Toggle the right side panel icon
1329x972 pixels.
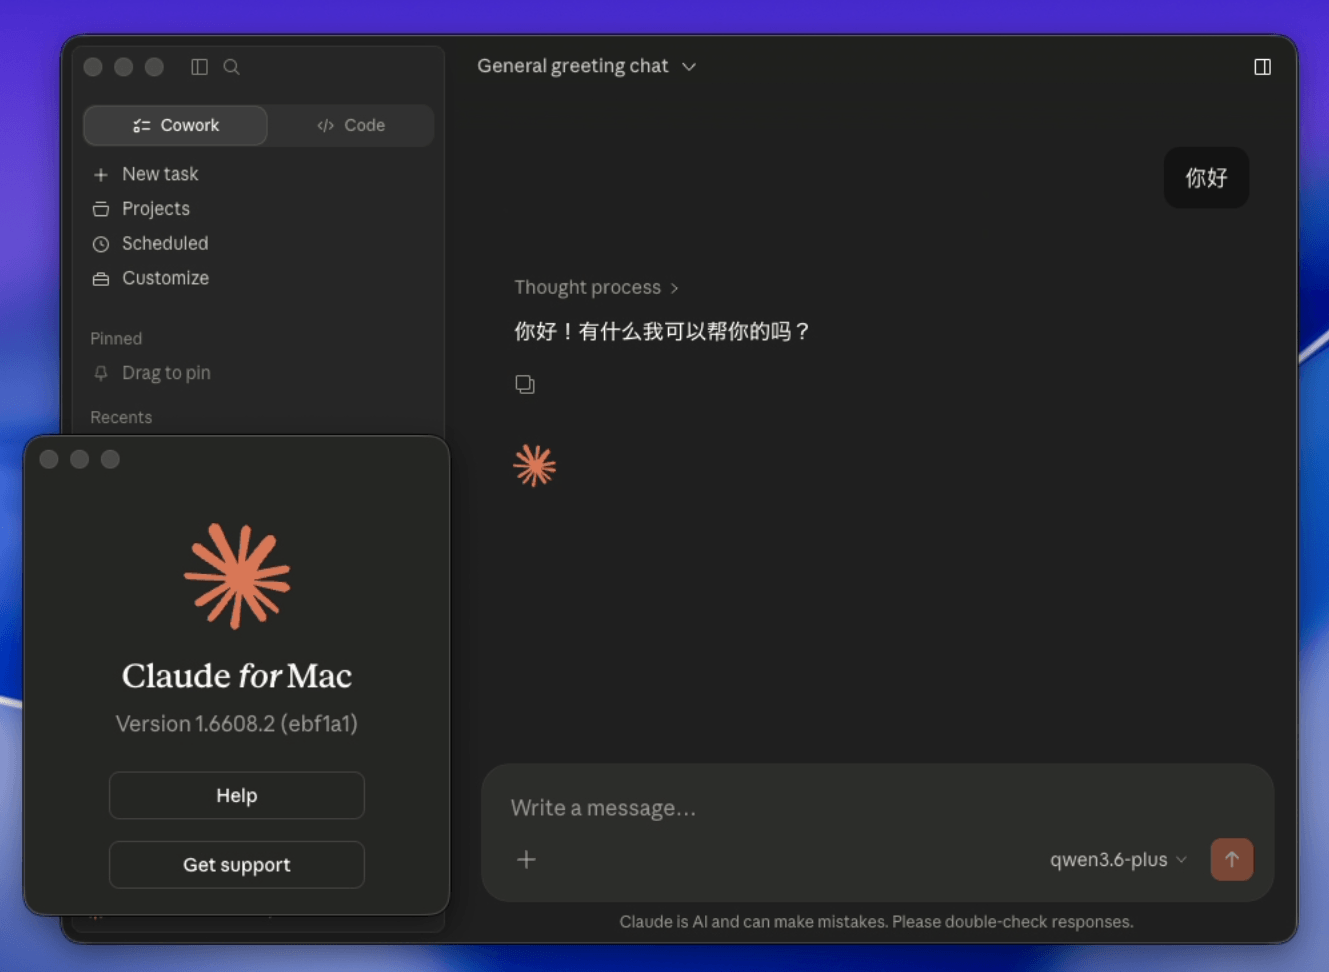1263,67
